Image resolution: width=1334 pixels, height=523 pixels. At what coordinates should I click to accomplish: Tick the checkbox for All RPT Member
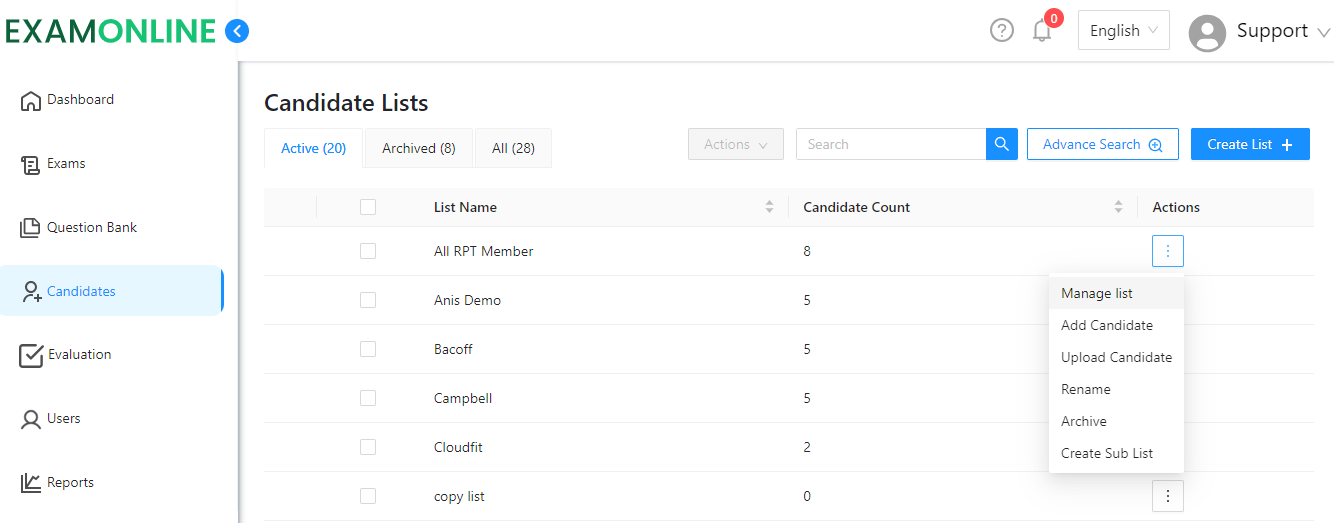[x=368, y=251]
